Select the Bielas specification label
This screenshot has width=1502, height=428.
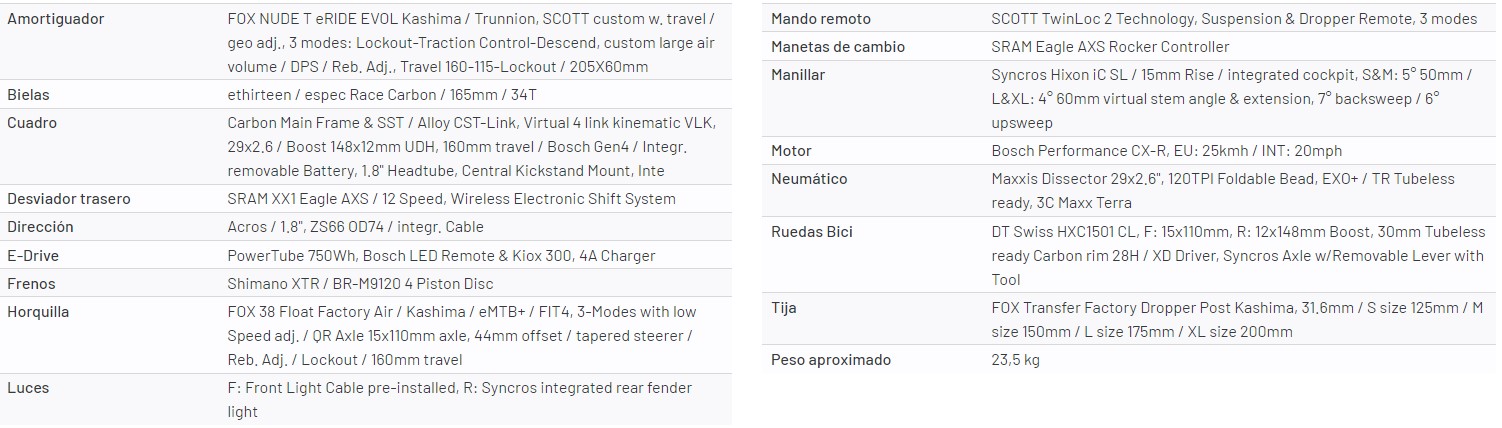28,95
